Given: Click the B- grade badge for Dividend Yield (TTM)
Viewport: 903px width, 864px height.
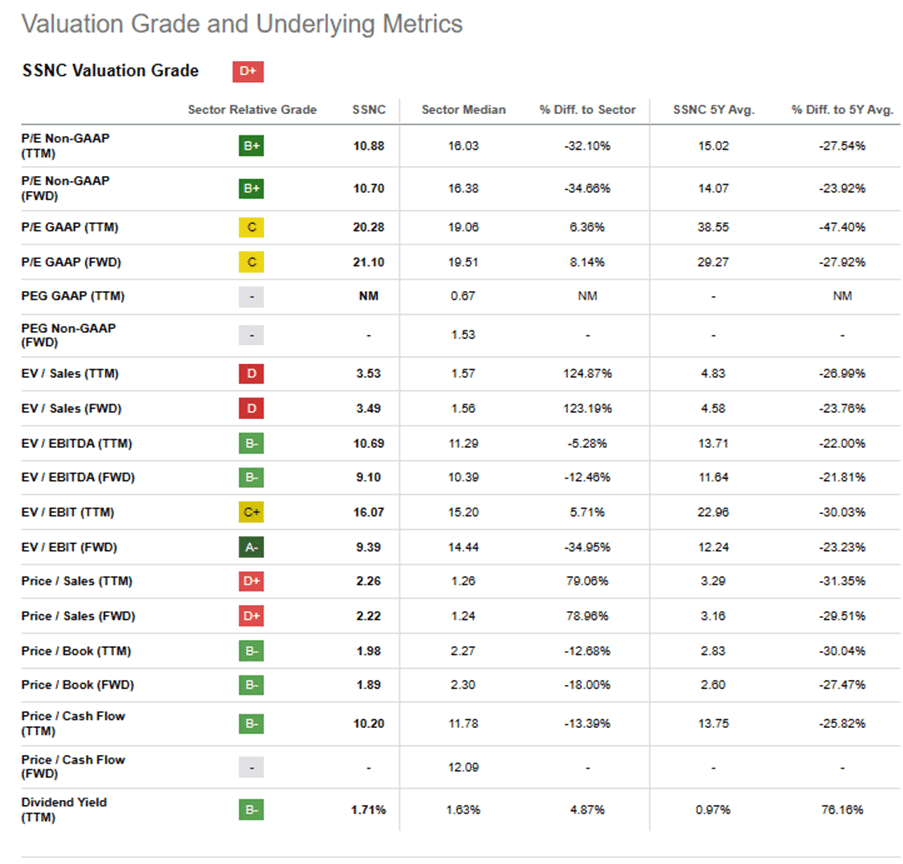Looking at the screenshot, I should click(x=251, y=809).
